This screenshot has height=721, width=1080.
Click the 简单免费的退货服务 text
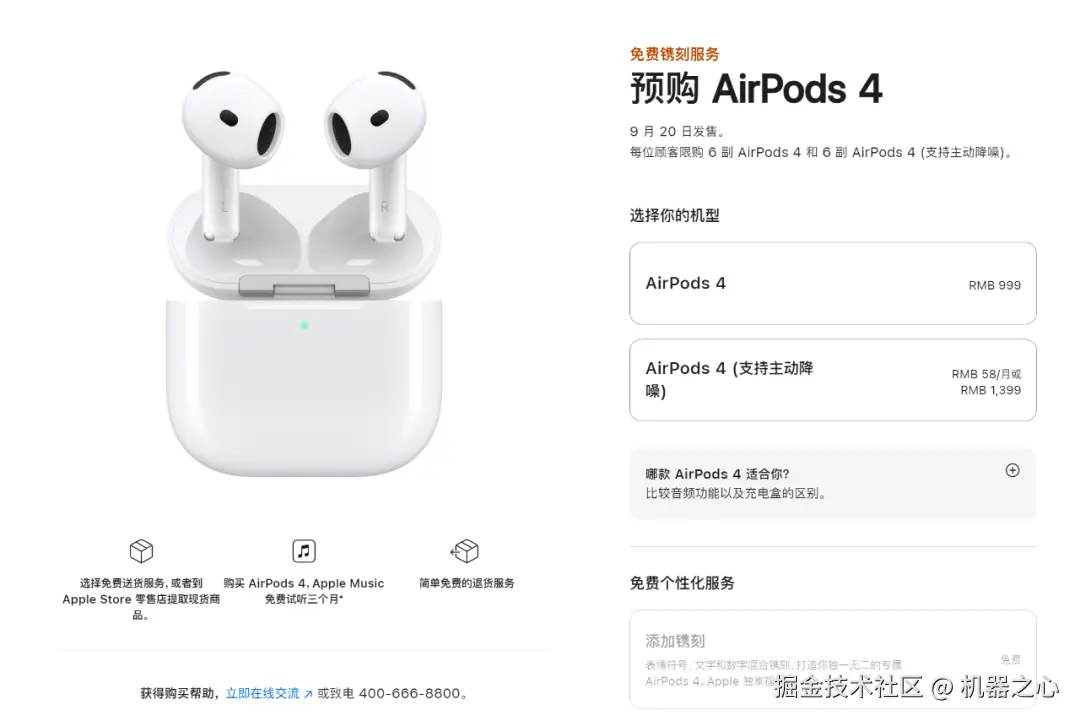click(x=466, y=583)
